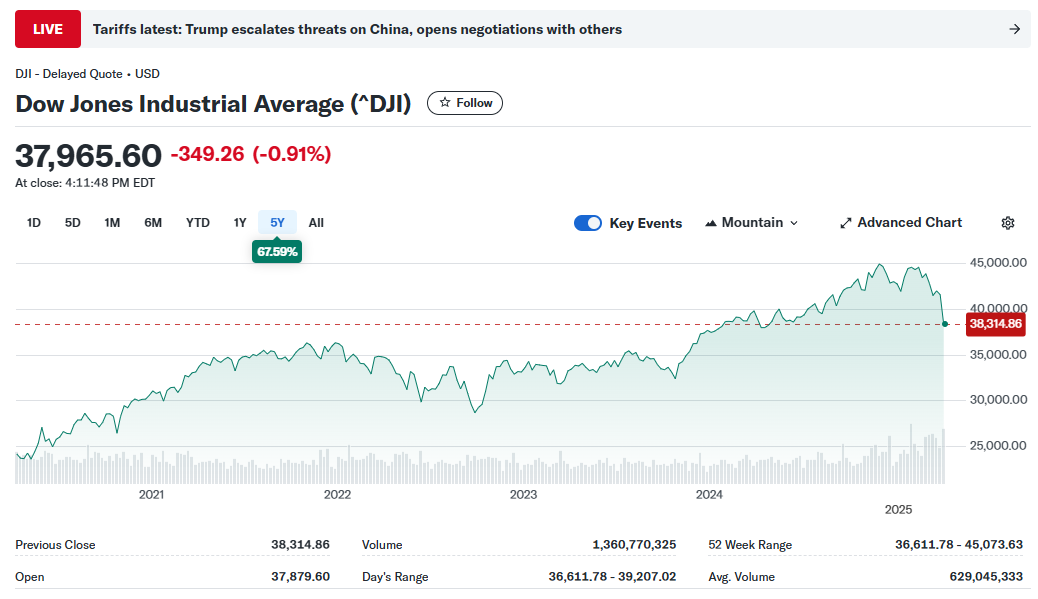Click the (-0.91%) percent change
The width and height of the screenshot is (1038, 599).
point(292,154)
